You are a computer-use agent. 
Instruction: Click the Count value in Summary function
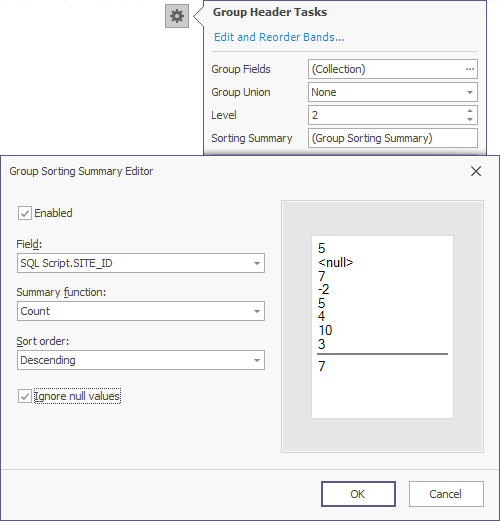(x=35, y=311)
